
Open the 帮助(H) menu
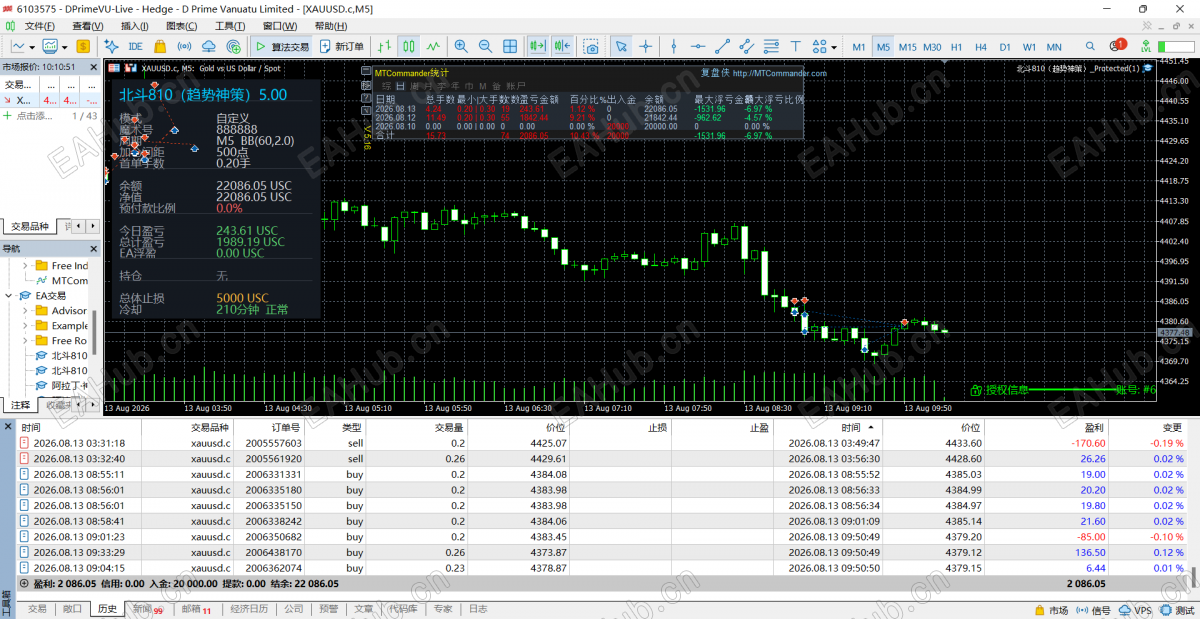coord(331,26)
